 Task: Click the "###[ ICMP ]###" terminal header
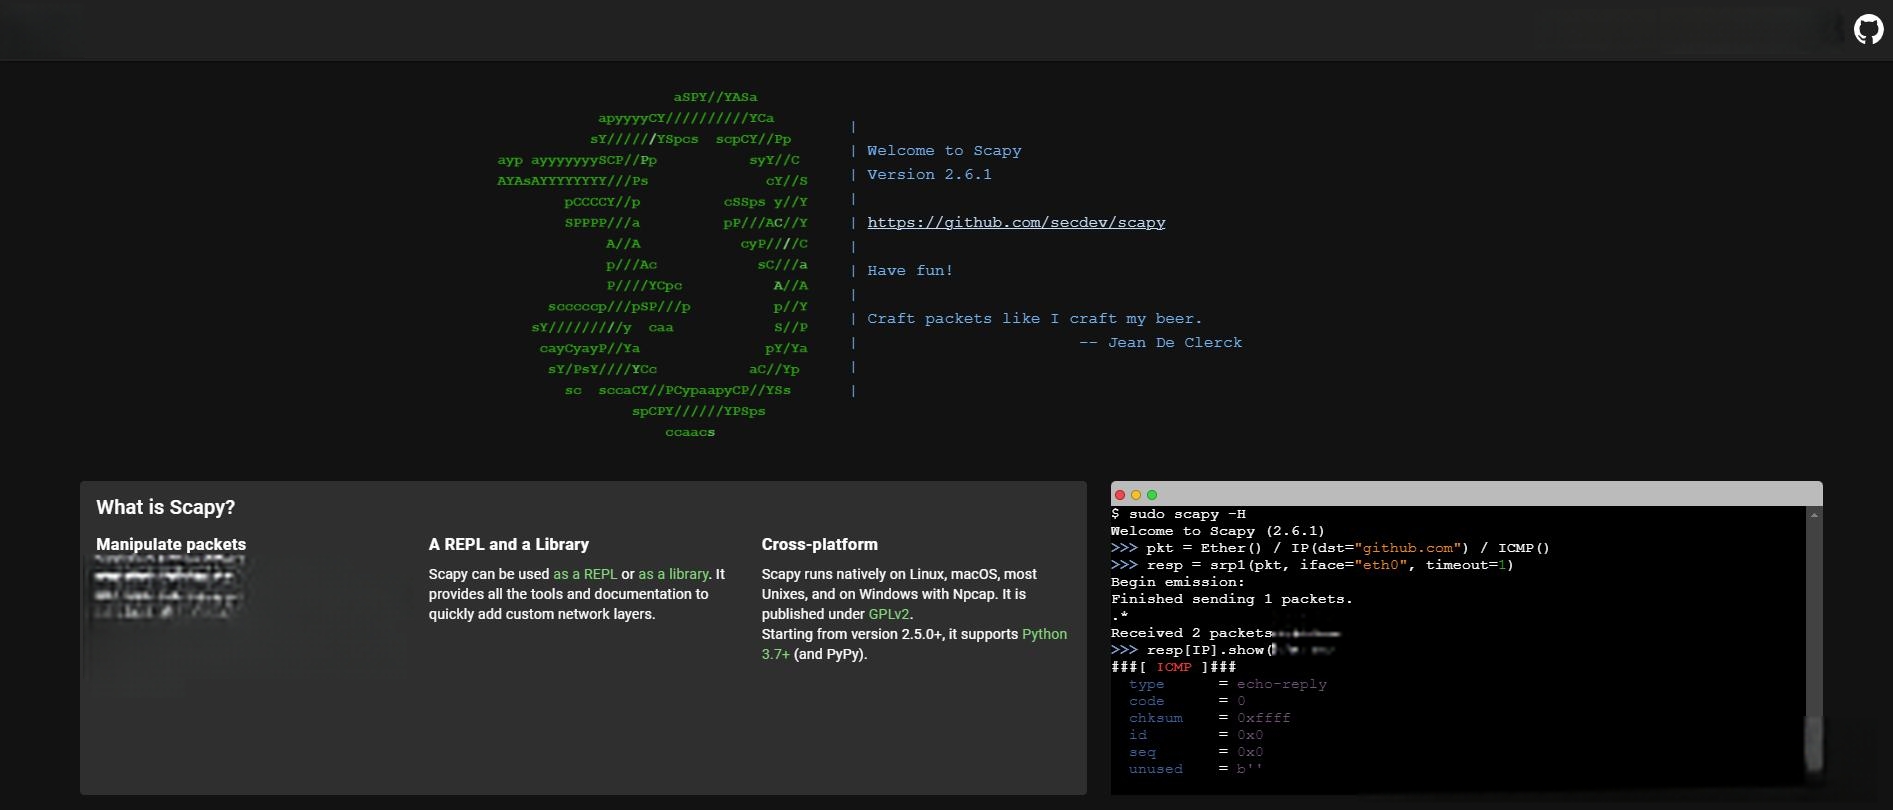tap(1174, 667)
